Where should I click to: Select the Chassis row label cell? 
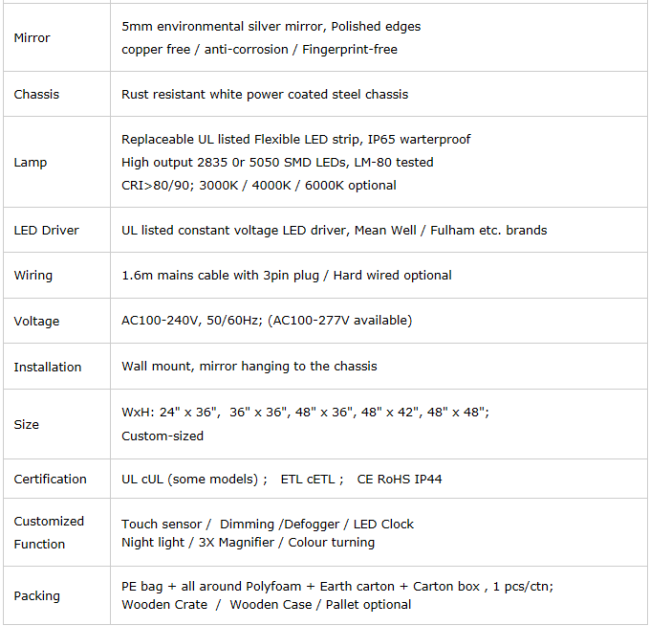(x=36, y=94)
